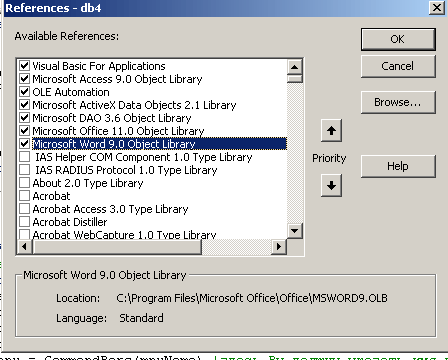This screenshot has width=448, height=360.
Task: Check IAS Helper COM Component checkbox
Action: coord(24,157)
